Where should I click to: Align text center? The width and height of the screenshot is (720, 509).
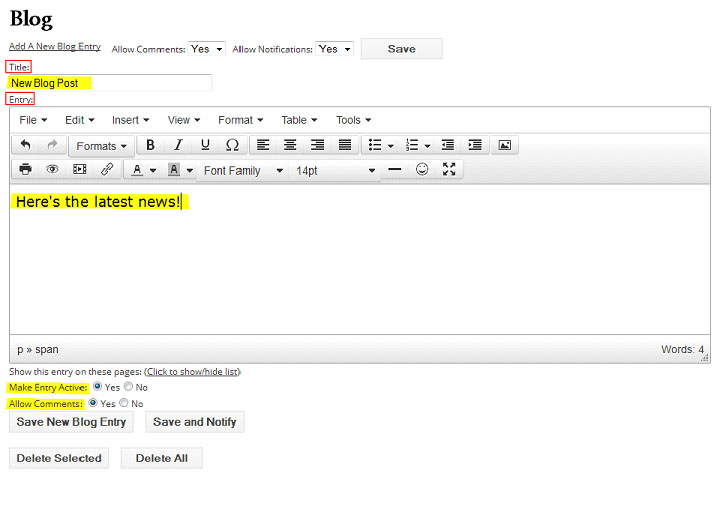coord(290,145)
